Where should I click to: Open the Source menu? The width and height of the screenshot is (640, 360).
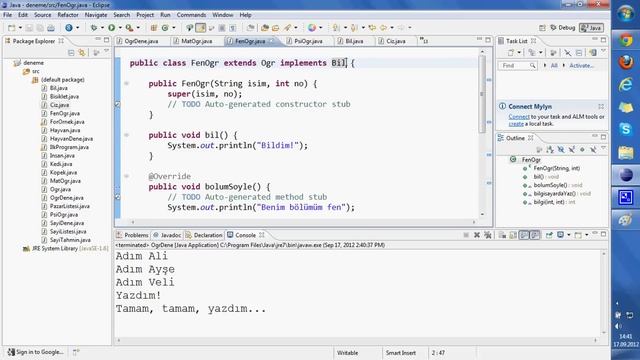(42, 15)
